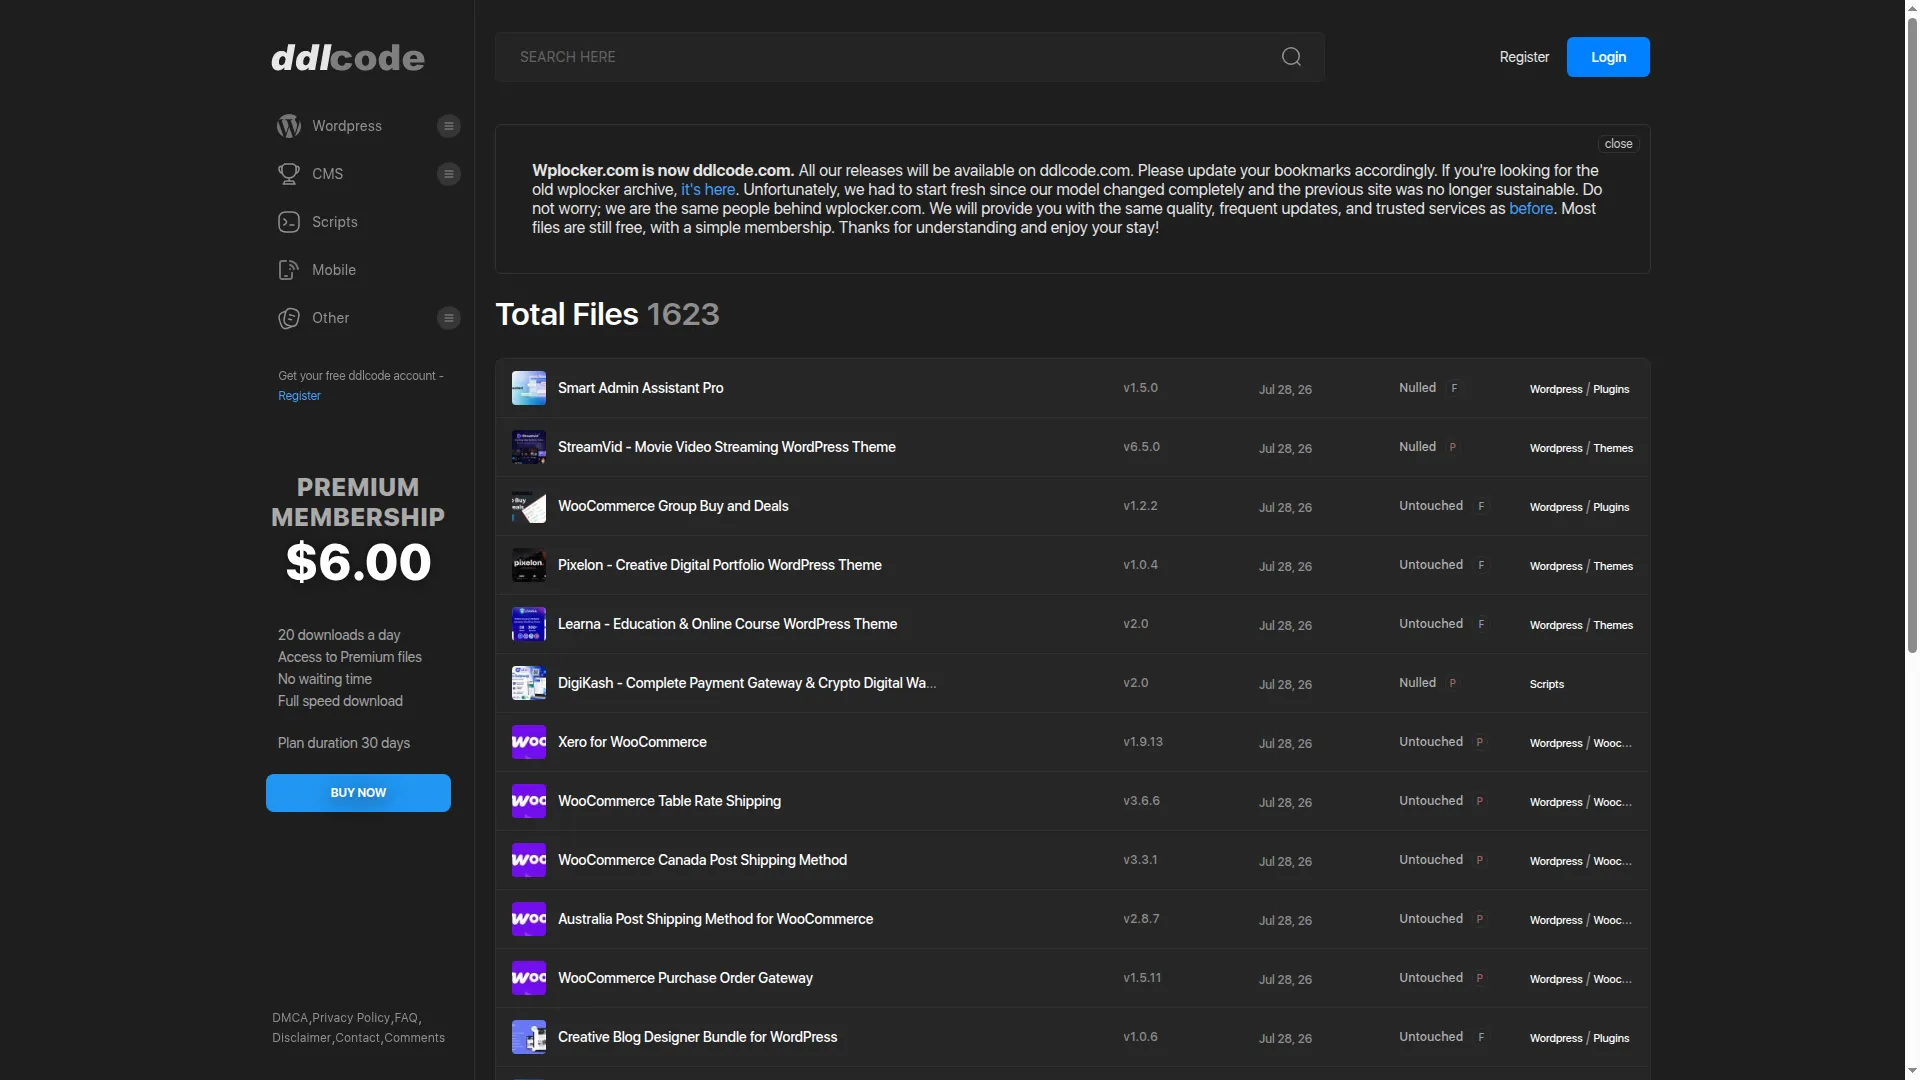Click Themes category on StreamVid row
Image resolution: width=1920 pixels, height=1080 pixels.
point(1613,448)
